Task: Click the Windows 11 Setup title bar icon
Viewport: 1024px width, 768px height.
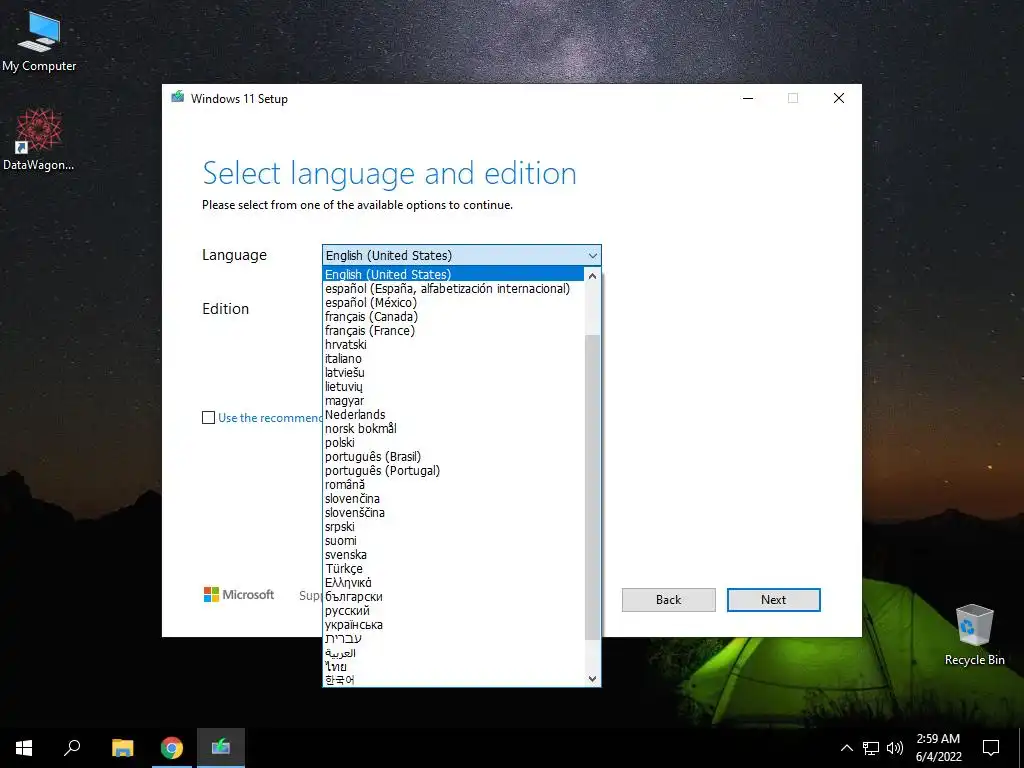Action: pos(178,97)
